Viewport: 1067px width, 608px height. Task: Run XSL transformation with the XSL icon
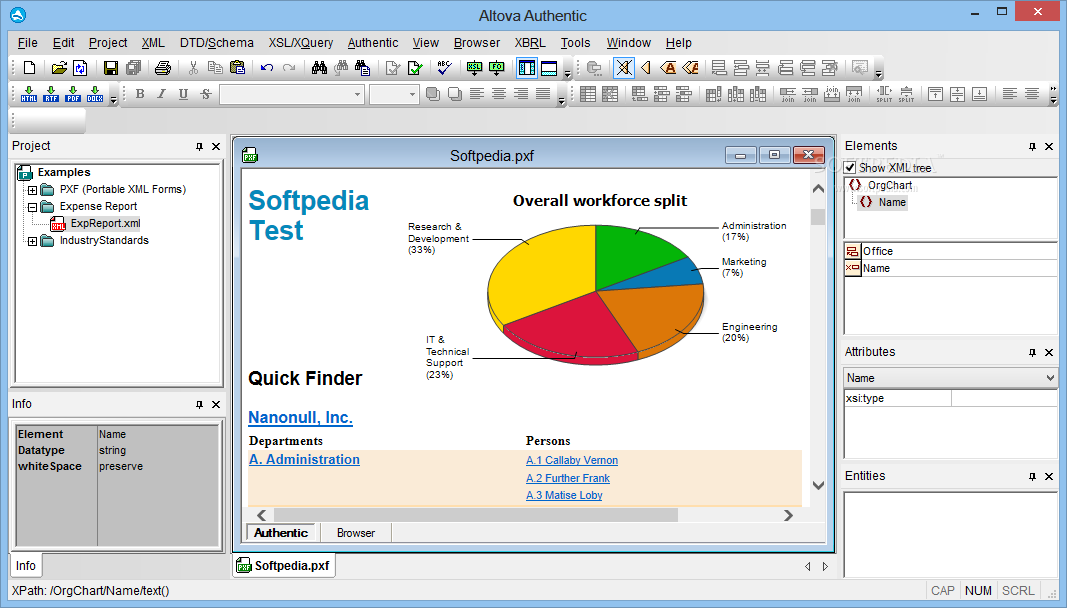click(474, 67)
